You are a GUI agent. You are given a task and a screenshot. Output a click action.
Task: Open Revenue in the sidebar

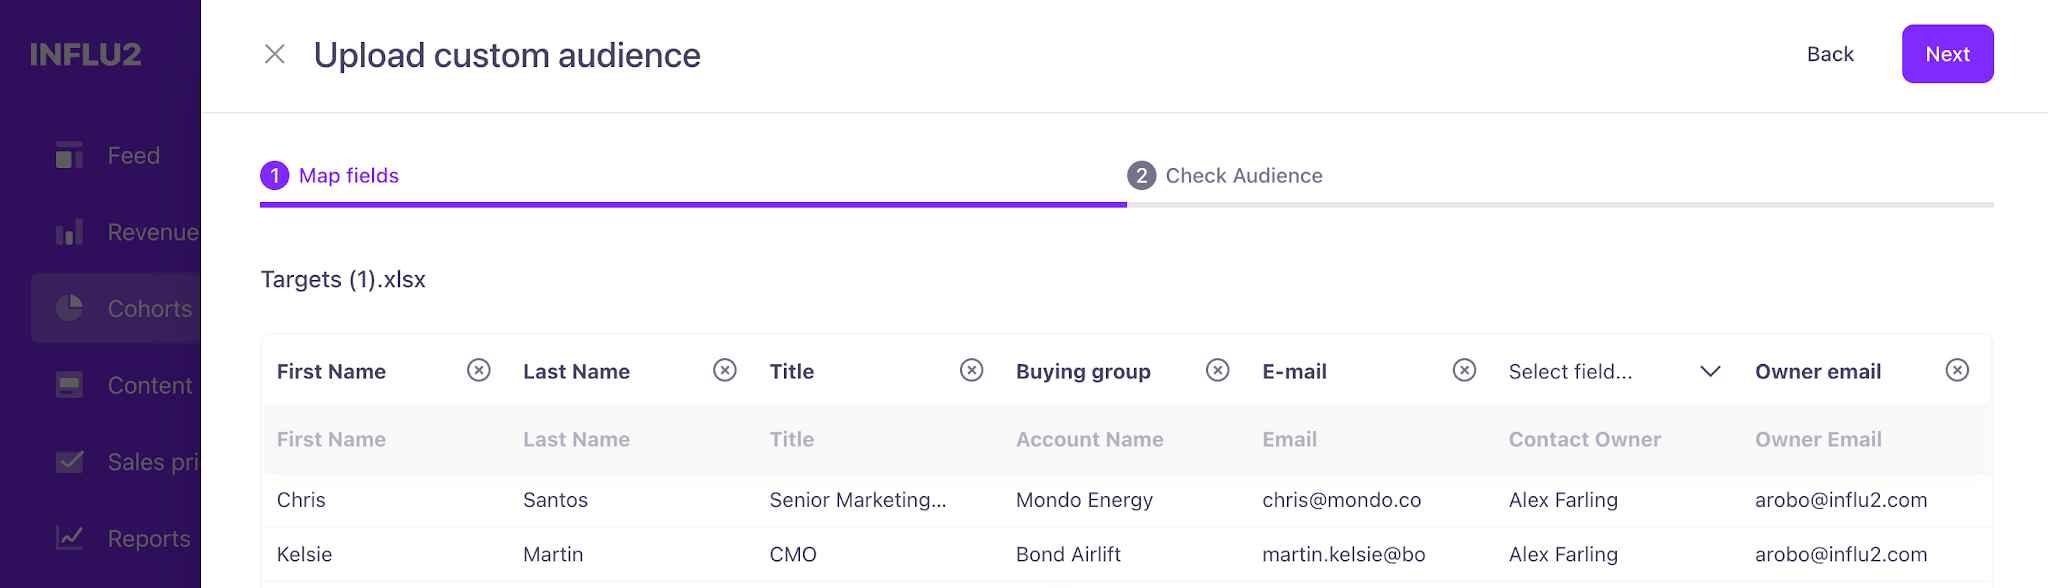tap(153, 232)
